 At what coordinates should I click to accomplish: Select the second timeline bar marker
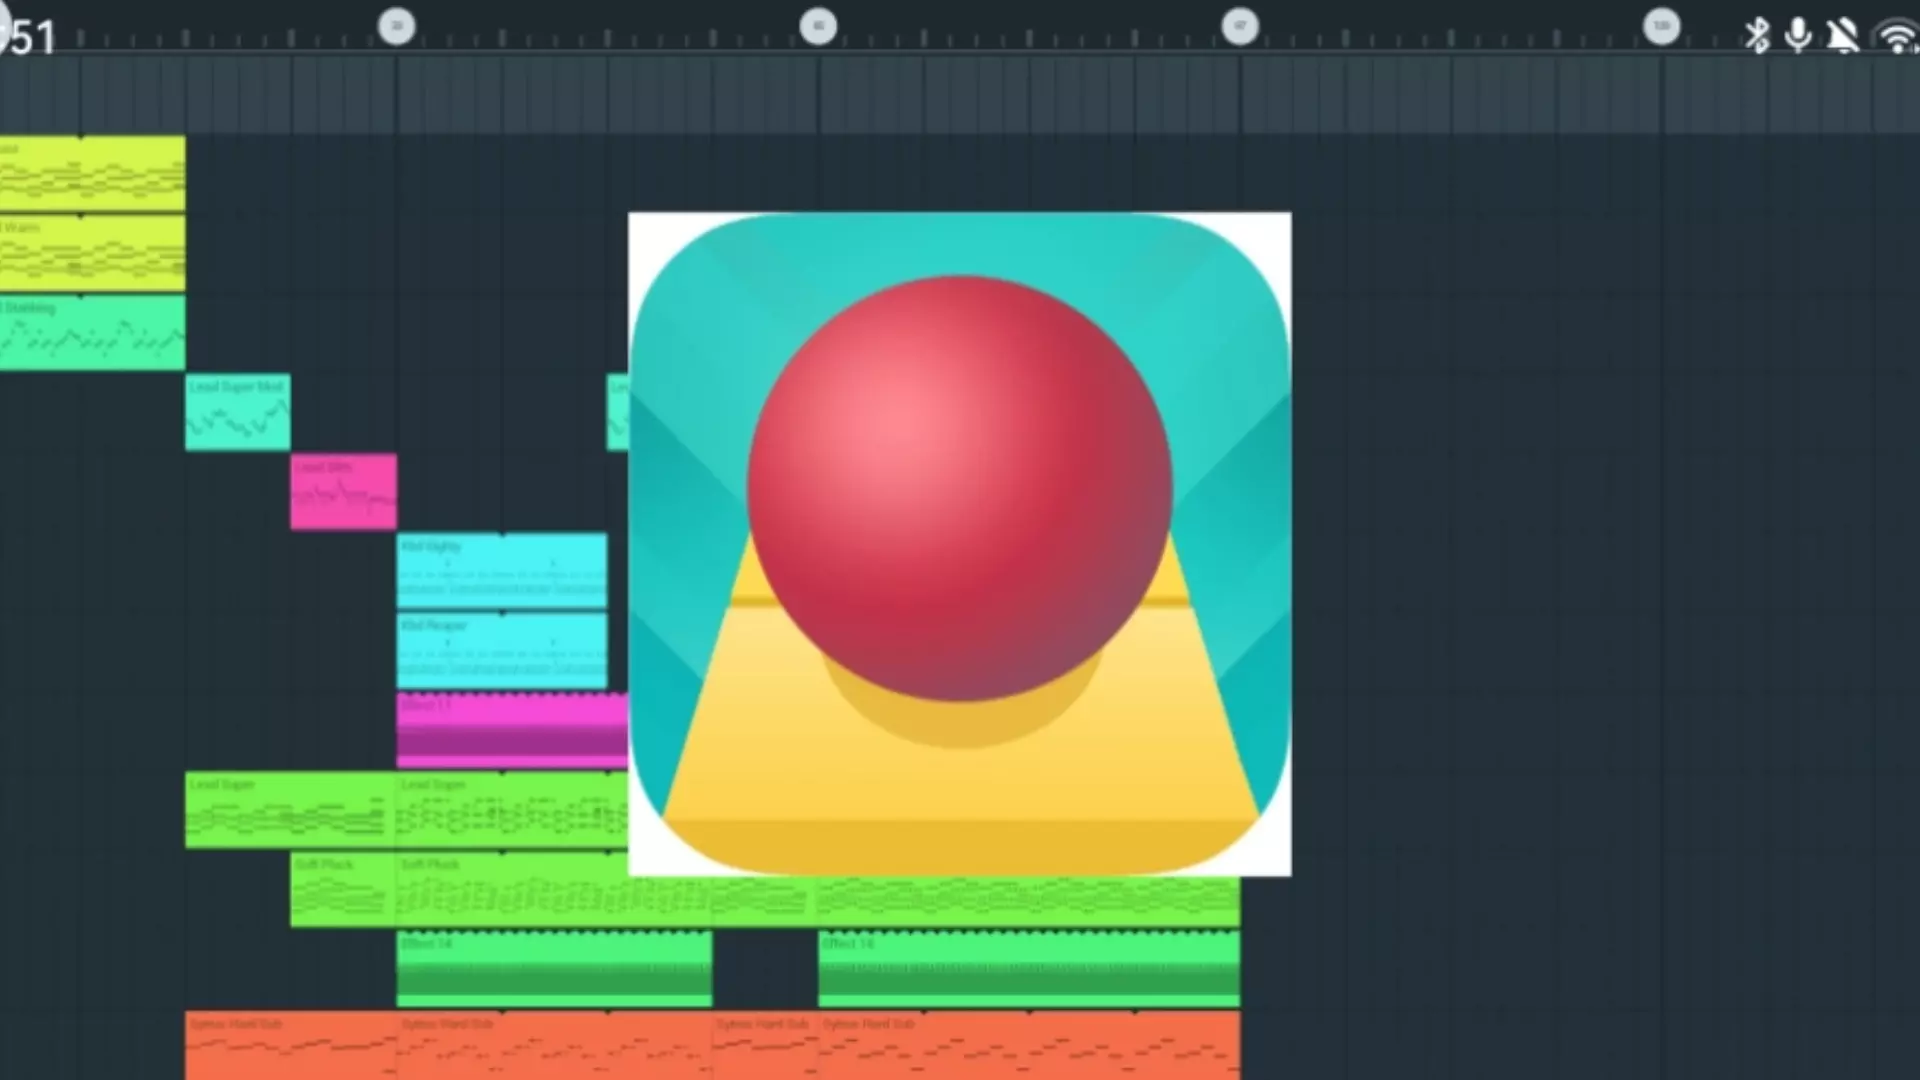(x=818, y=26)
